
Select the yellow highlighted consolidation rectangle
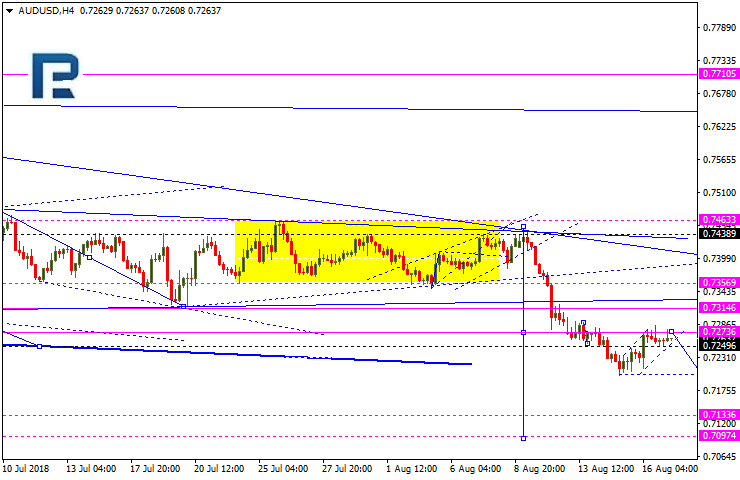[366, 251]
